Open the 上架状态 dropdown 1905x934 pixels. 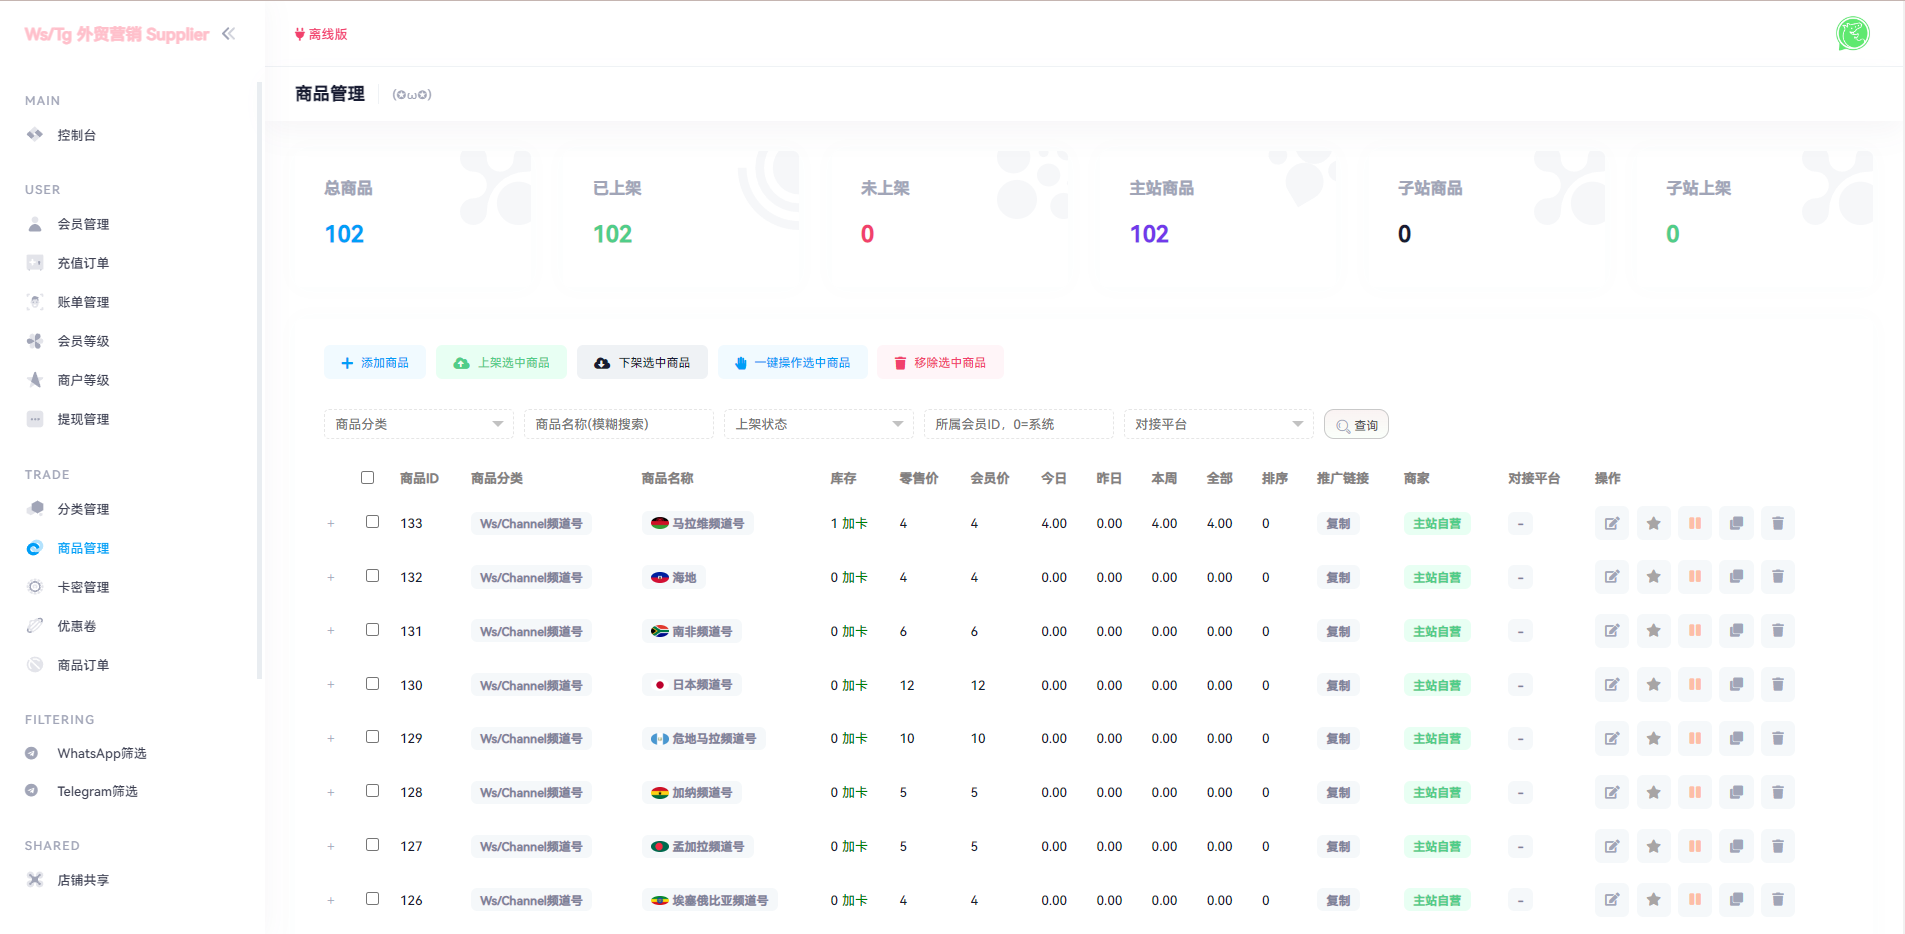tap(818, 424)
